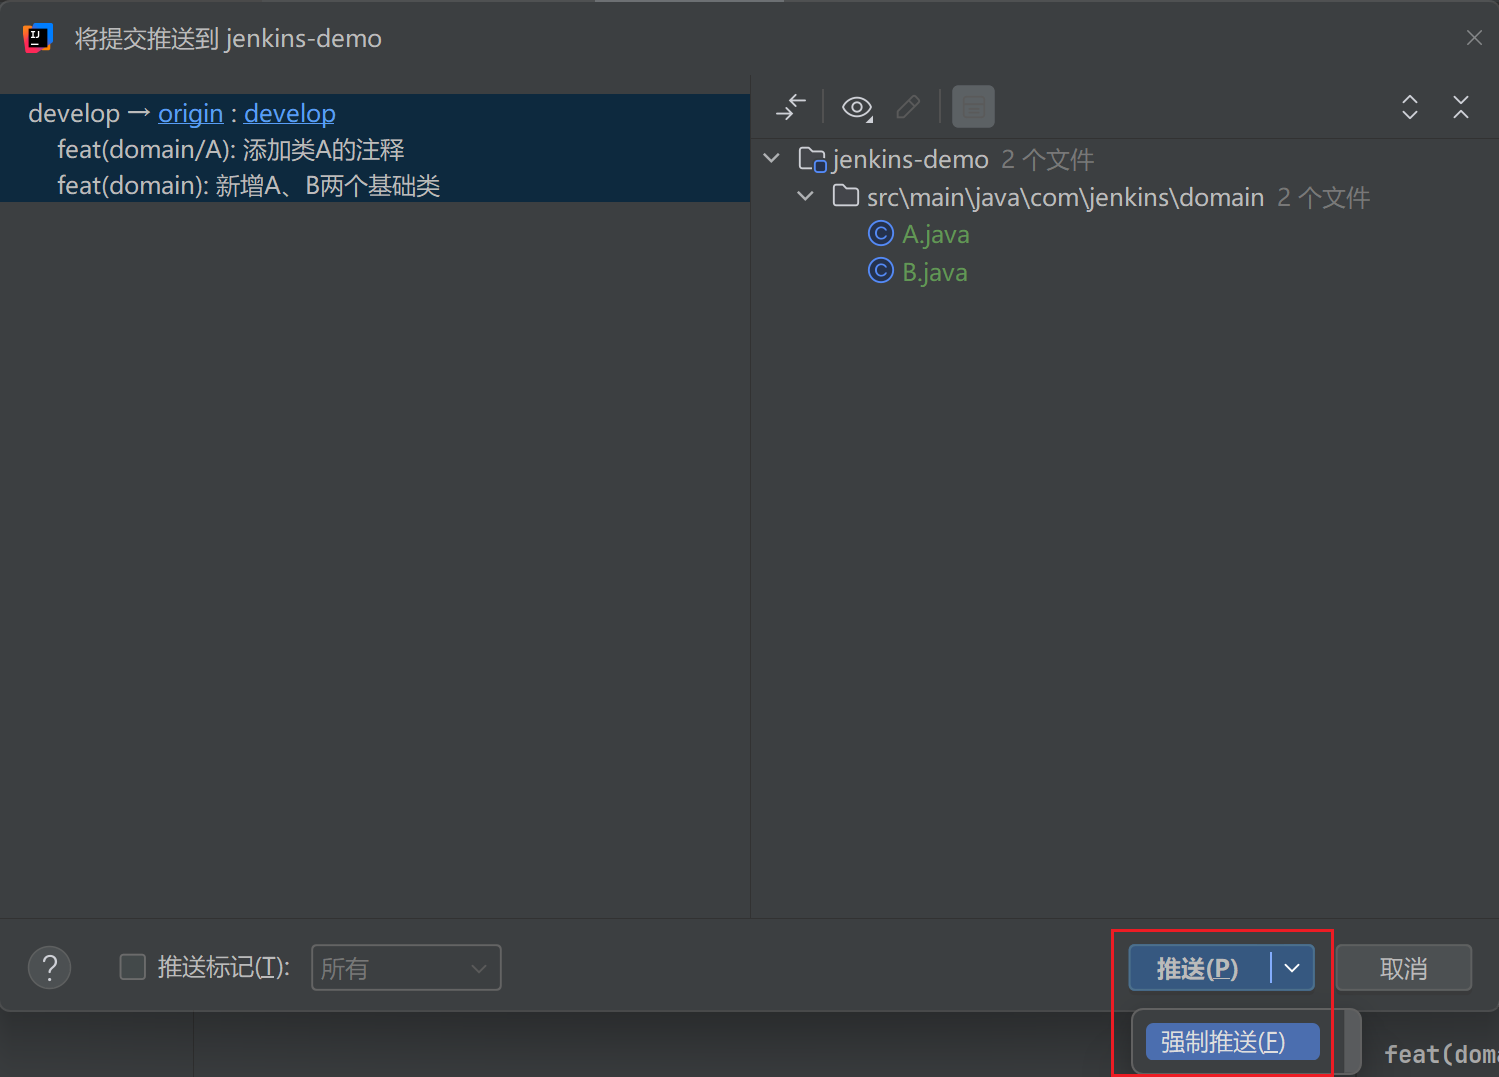Viewport: 1499px width, 1077px height.
Task: Open the push button dropdown arrow
Action: (x=1292, y=968)
